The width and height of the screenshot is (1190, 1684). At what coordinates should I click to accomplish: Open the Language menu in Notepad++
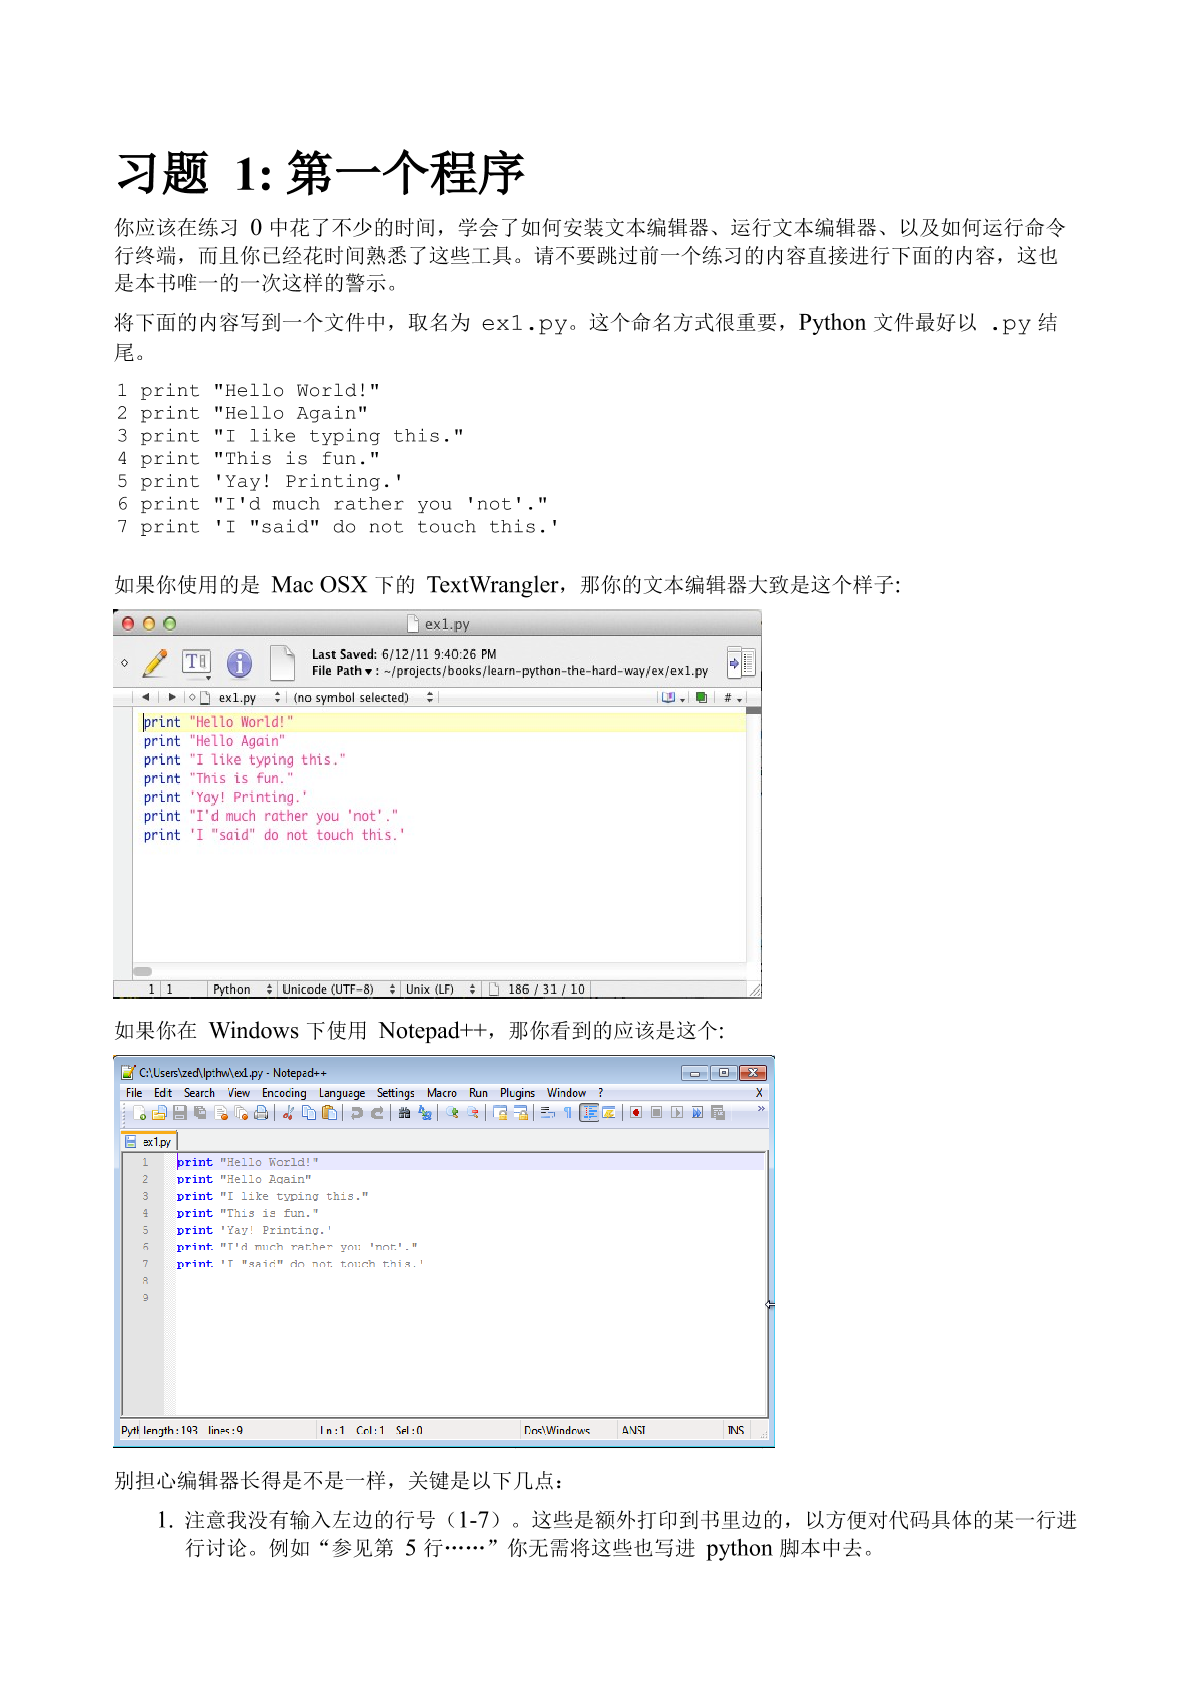[x=342, y=1093]
